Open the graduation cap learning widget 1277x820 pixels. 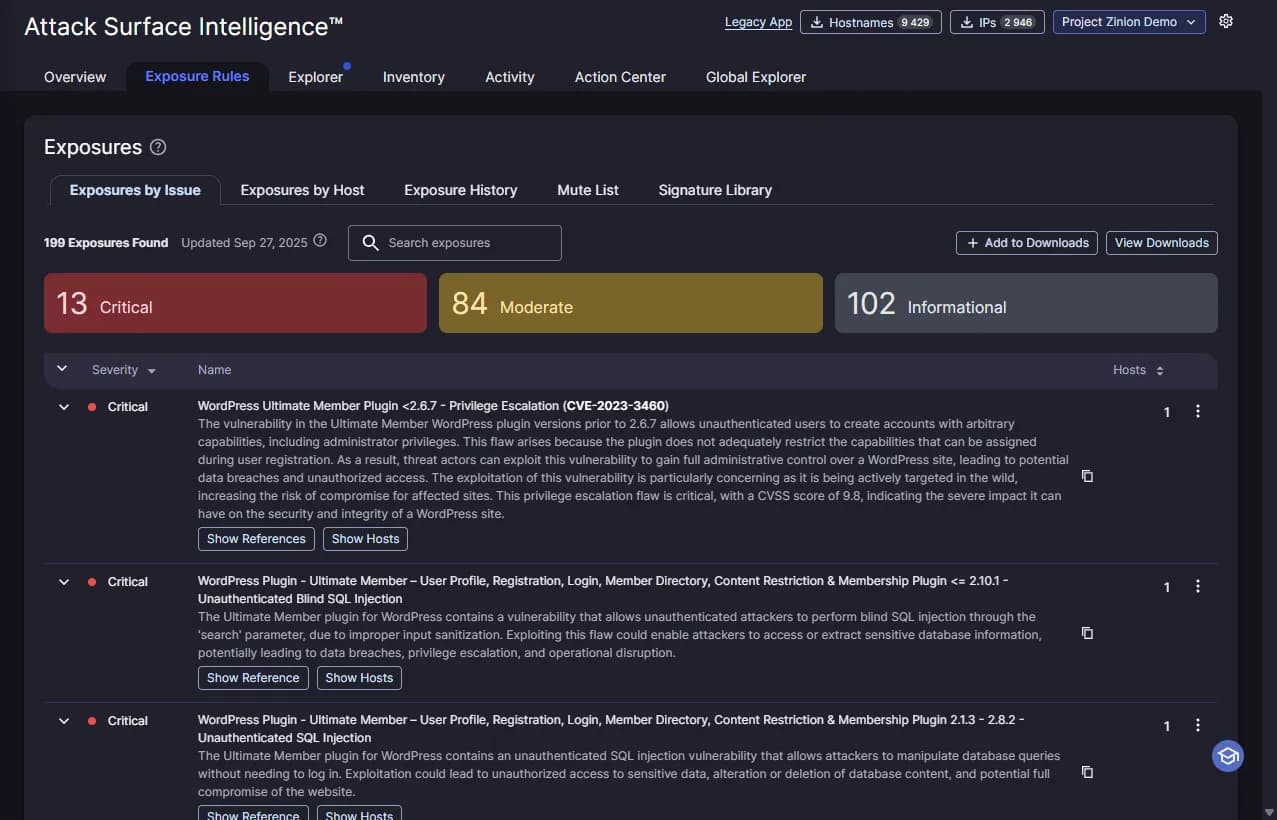(1228, 756)
